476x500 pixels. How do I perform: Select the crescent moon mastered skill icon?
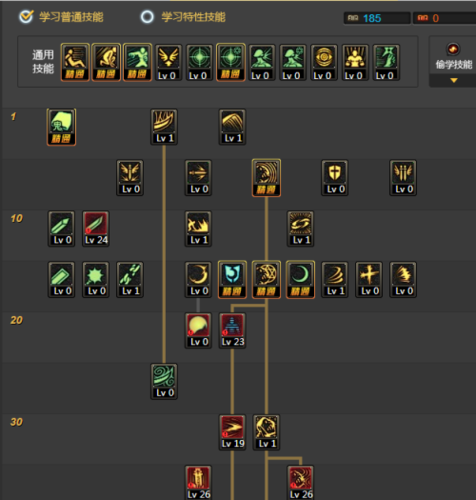click(300, 280)
